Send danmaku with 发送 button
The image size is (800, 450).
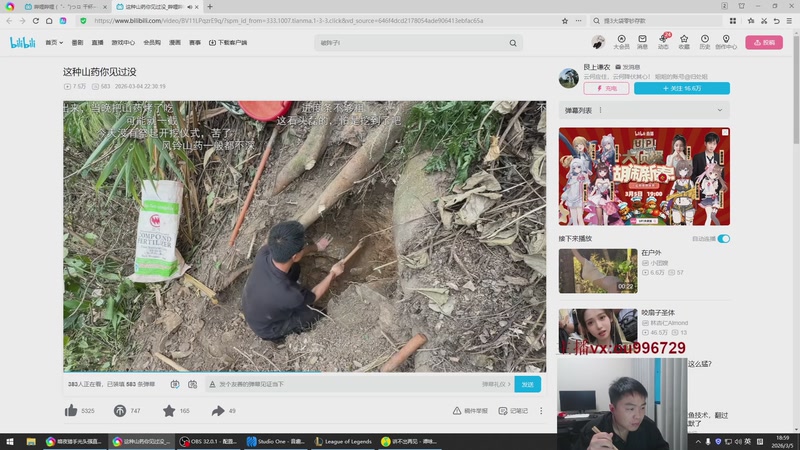tap(528, 384)
